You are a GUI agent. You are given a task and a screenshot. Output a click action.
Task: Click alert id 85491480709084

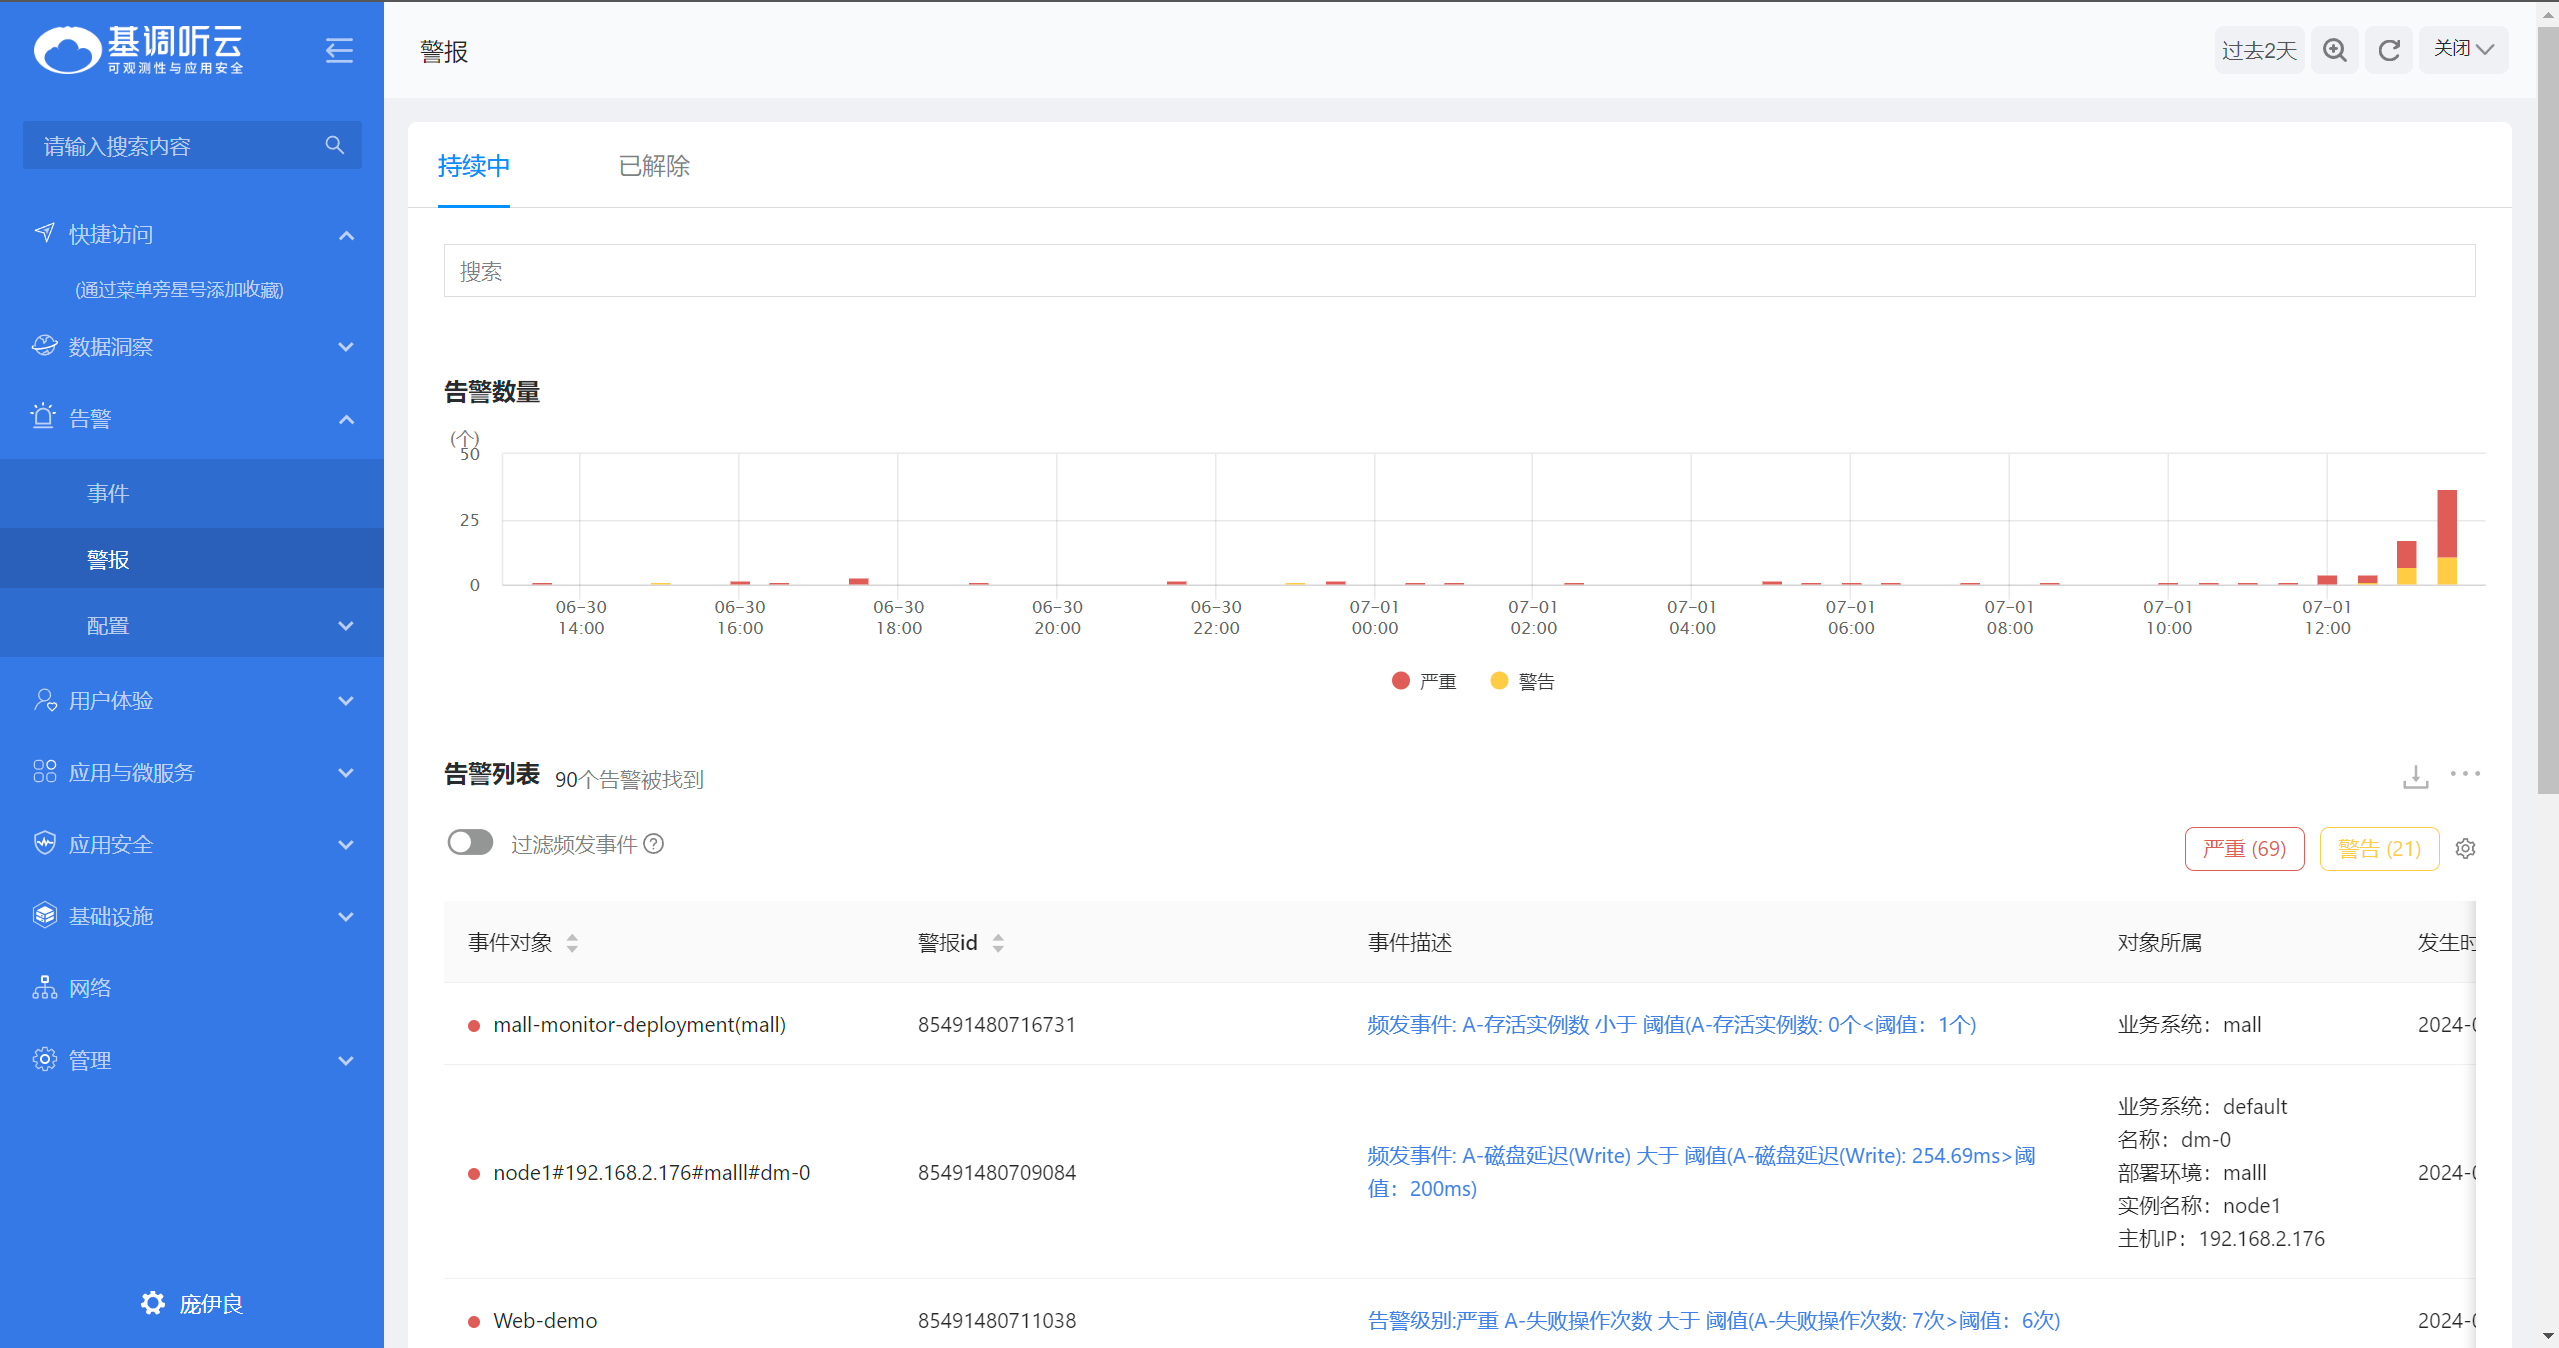997,1172
